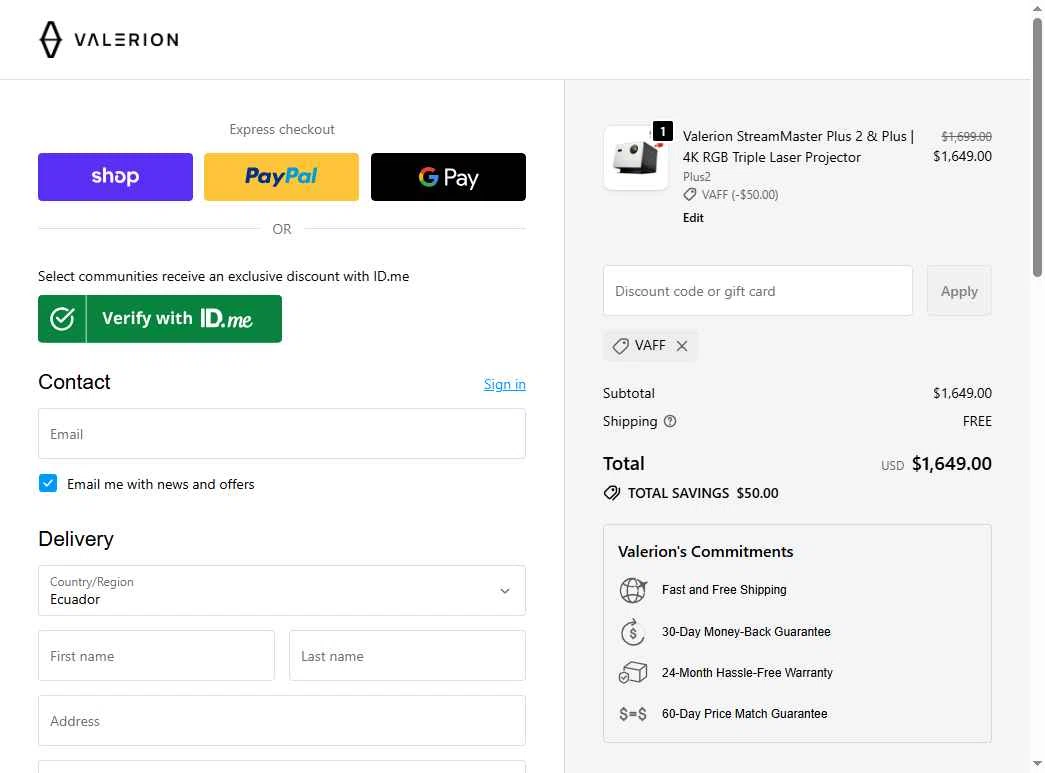Click the struck-through $1,699.00 price
This screenshot has width=1045, height=773.
[x=966, y=137]
